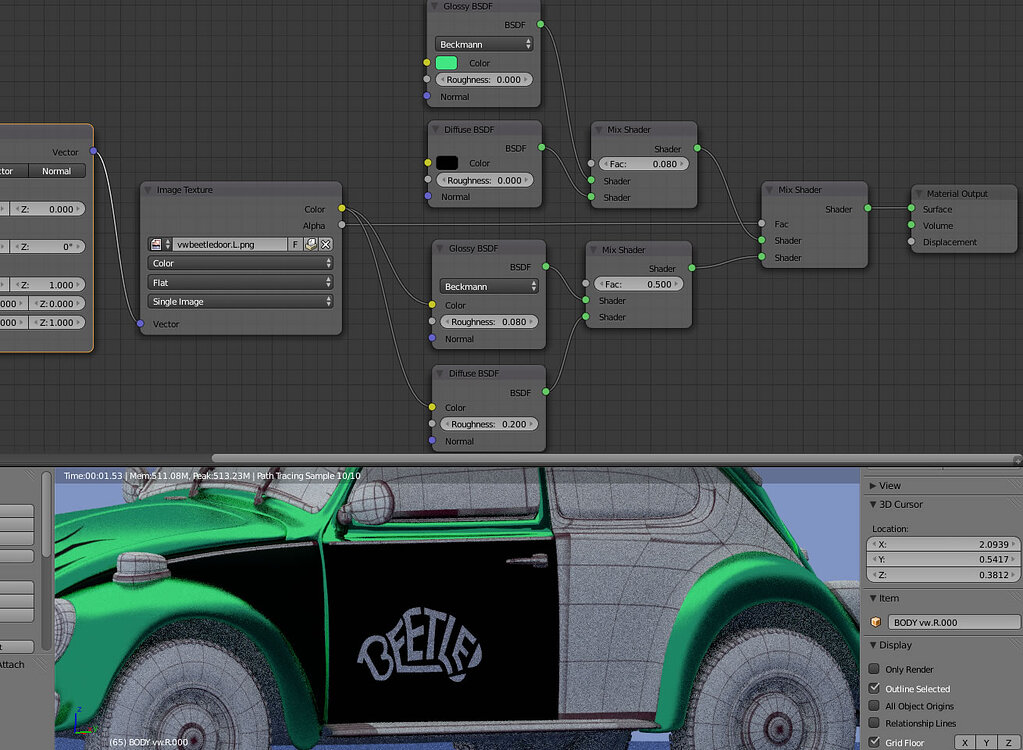1023x750 pixels.
Task: Click the Fac 0.500 slider in Mix Shader
Action: pos(639,284)
